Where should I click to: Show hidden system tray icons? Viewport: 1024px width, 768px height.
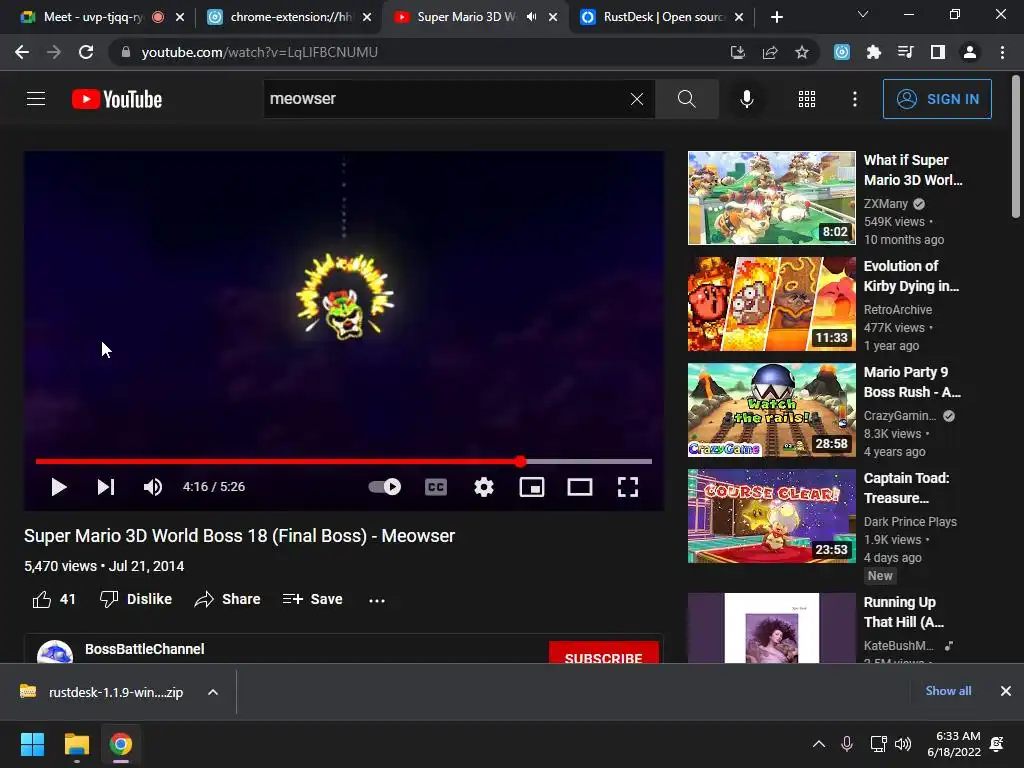pyautogui.click(x=818, y=744)
